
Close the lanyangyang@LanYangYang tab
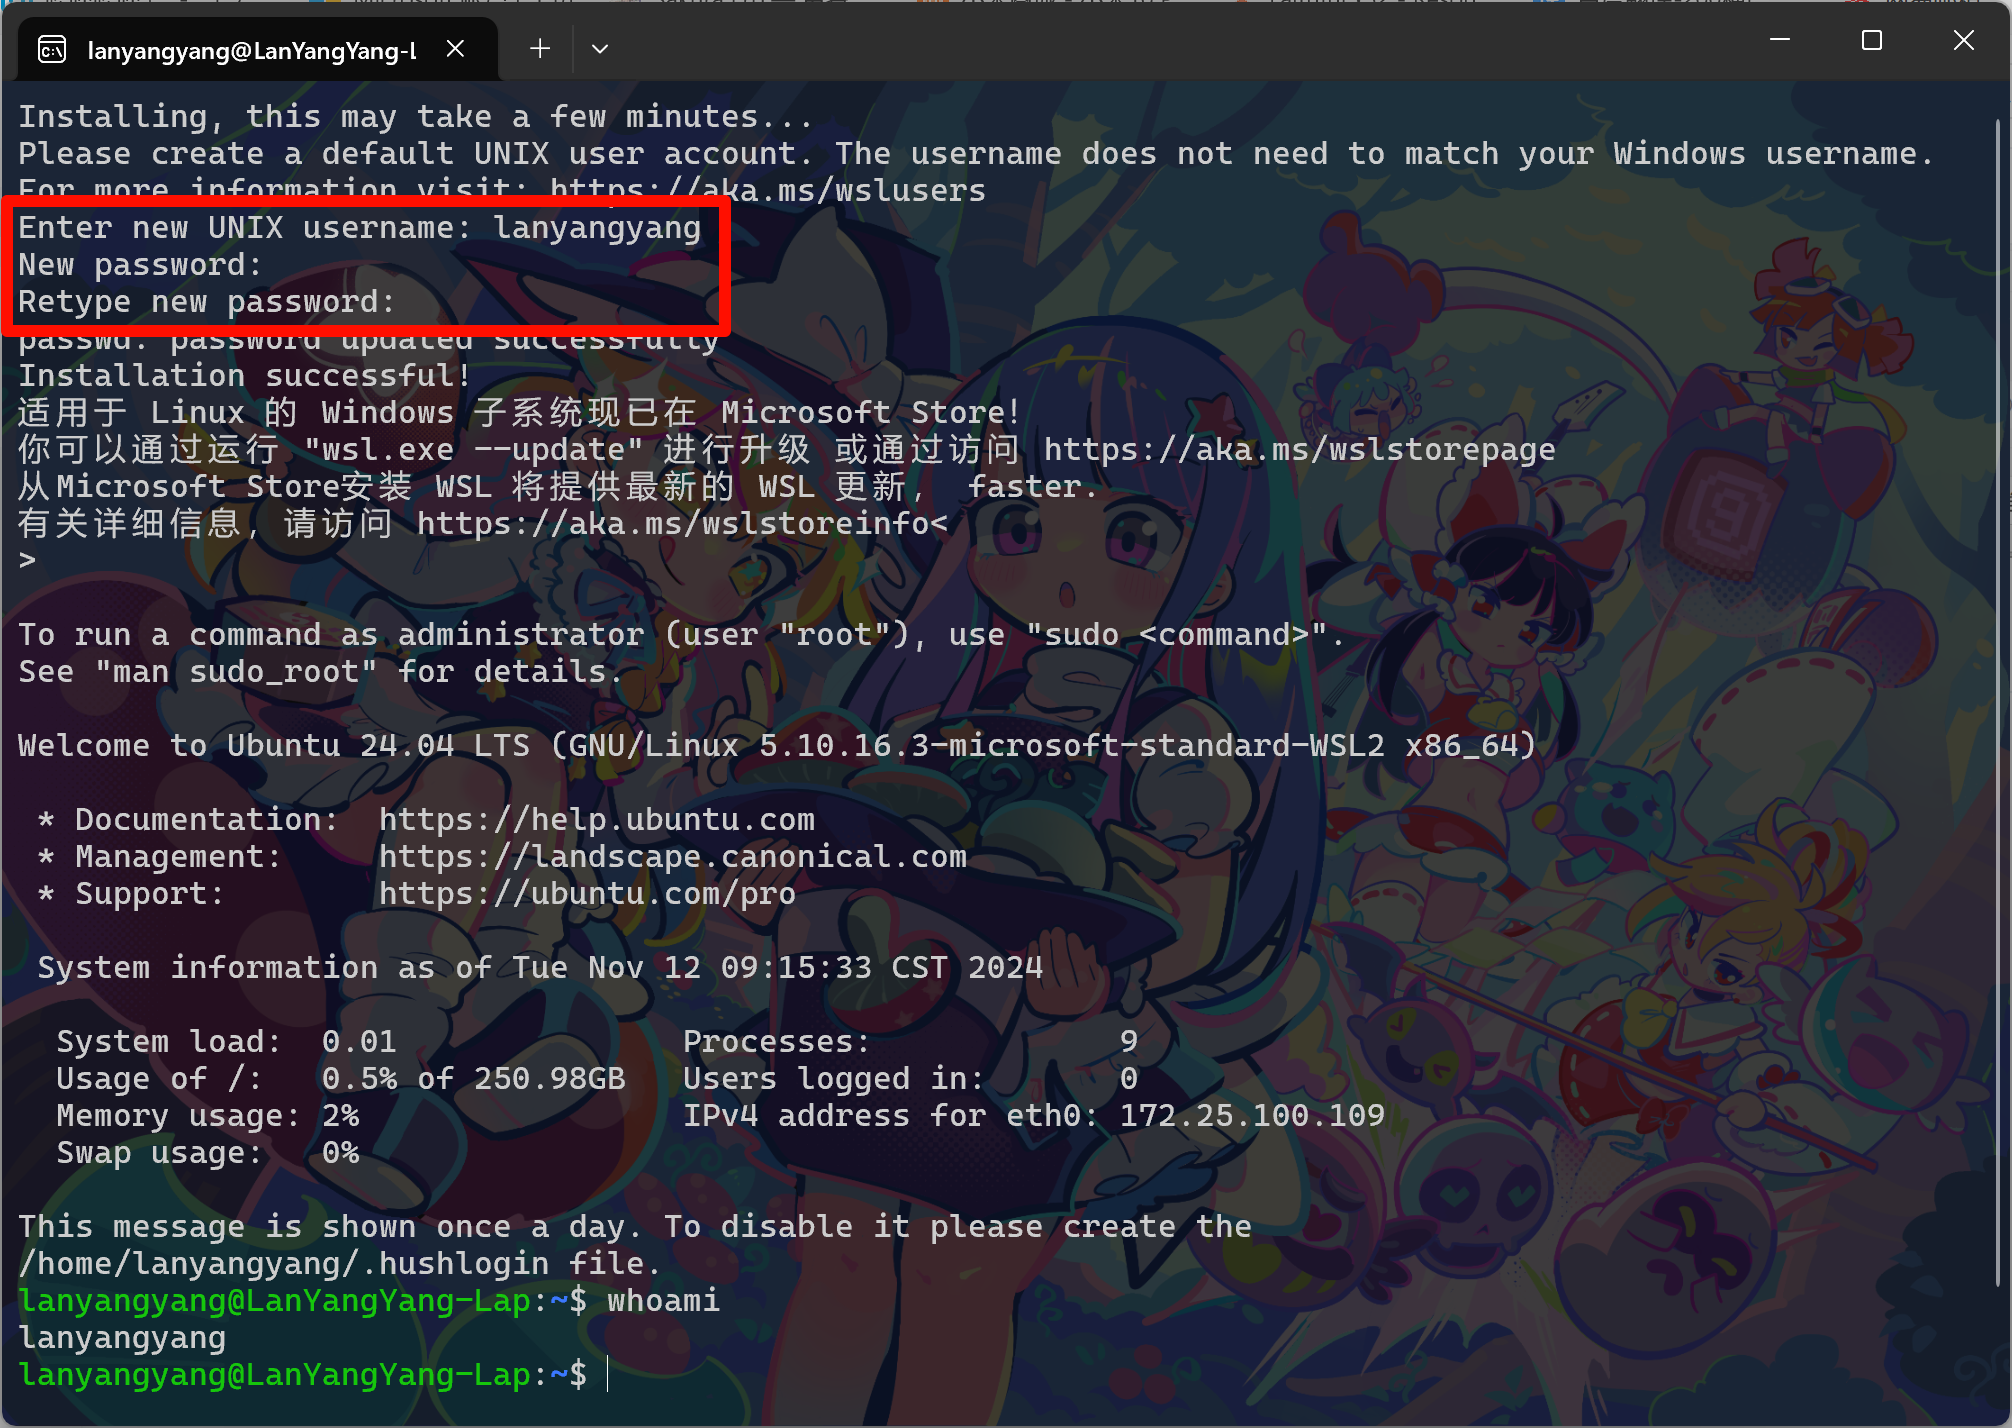point(455,49)
